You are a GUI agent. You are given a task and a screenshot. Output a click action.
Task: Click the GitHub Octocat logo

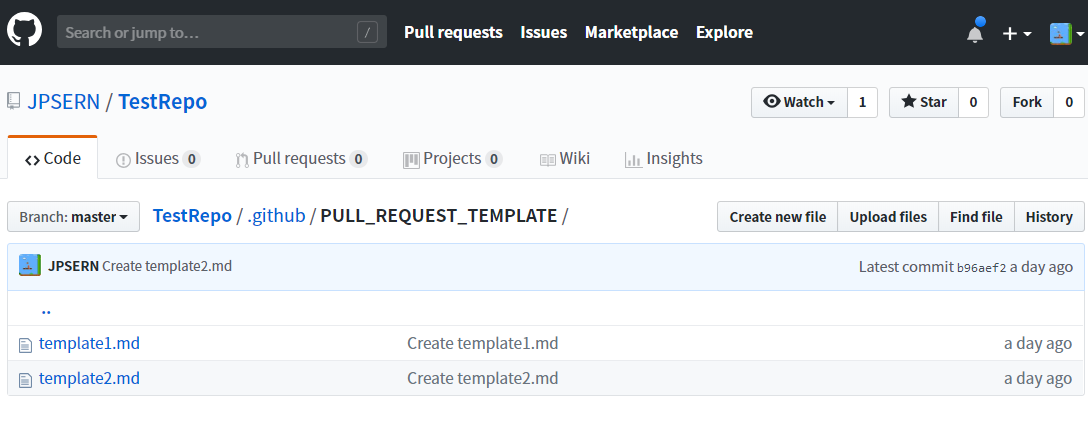(x=25, y=32)
